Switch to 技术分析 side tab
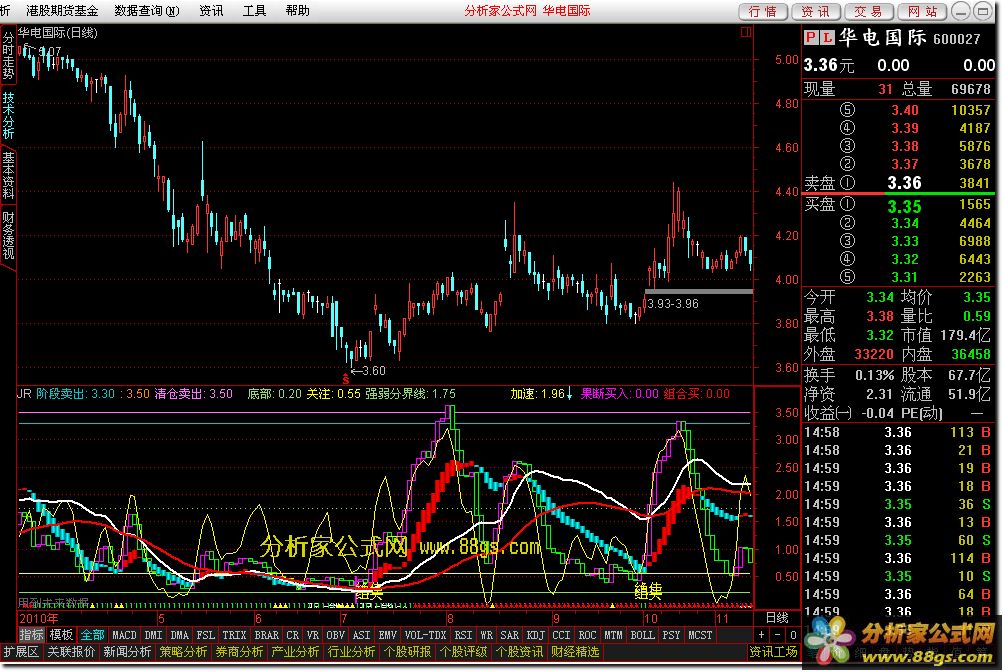1004x672 pixels. [x=8, y=115]
